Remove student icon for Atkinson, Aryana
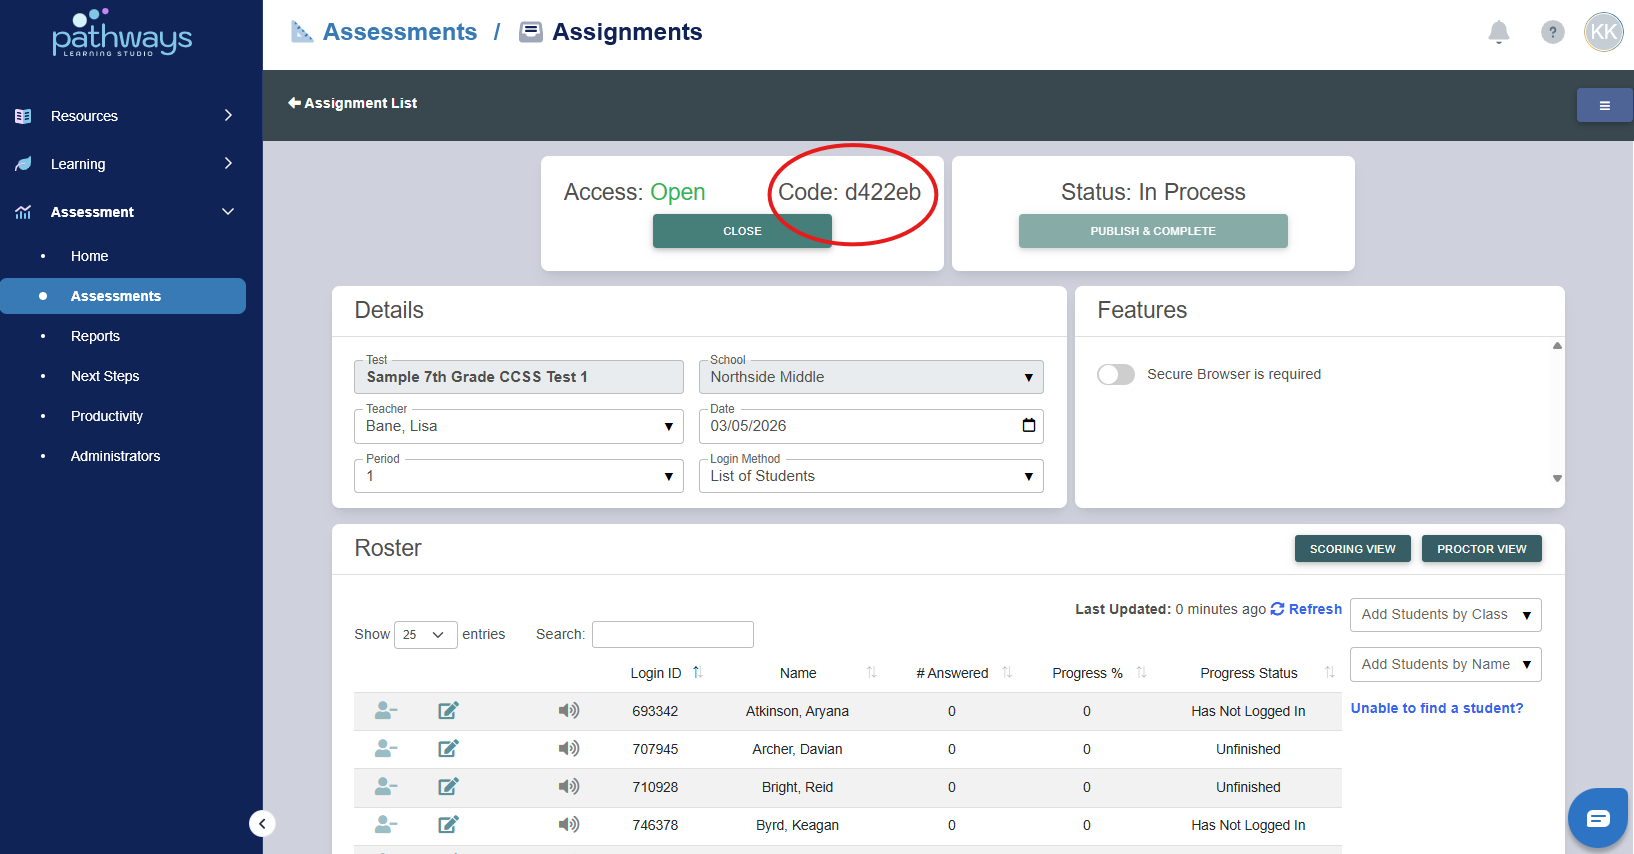Image resolution: width=1634 pixels, height=854 pixels. [x=386, y=710]
